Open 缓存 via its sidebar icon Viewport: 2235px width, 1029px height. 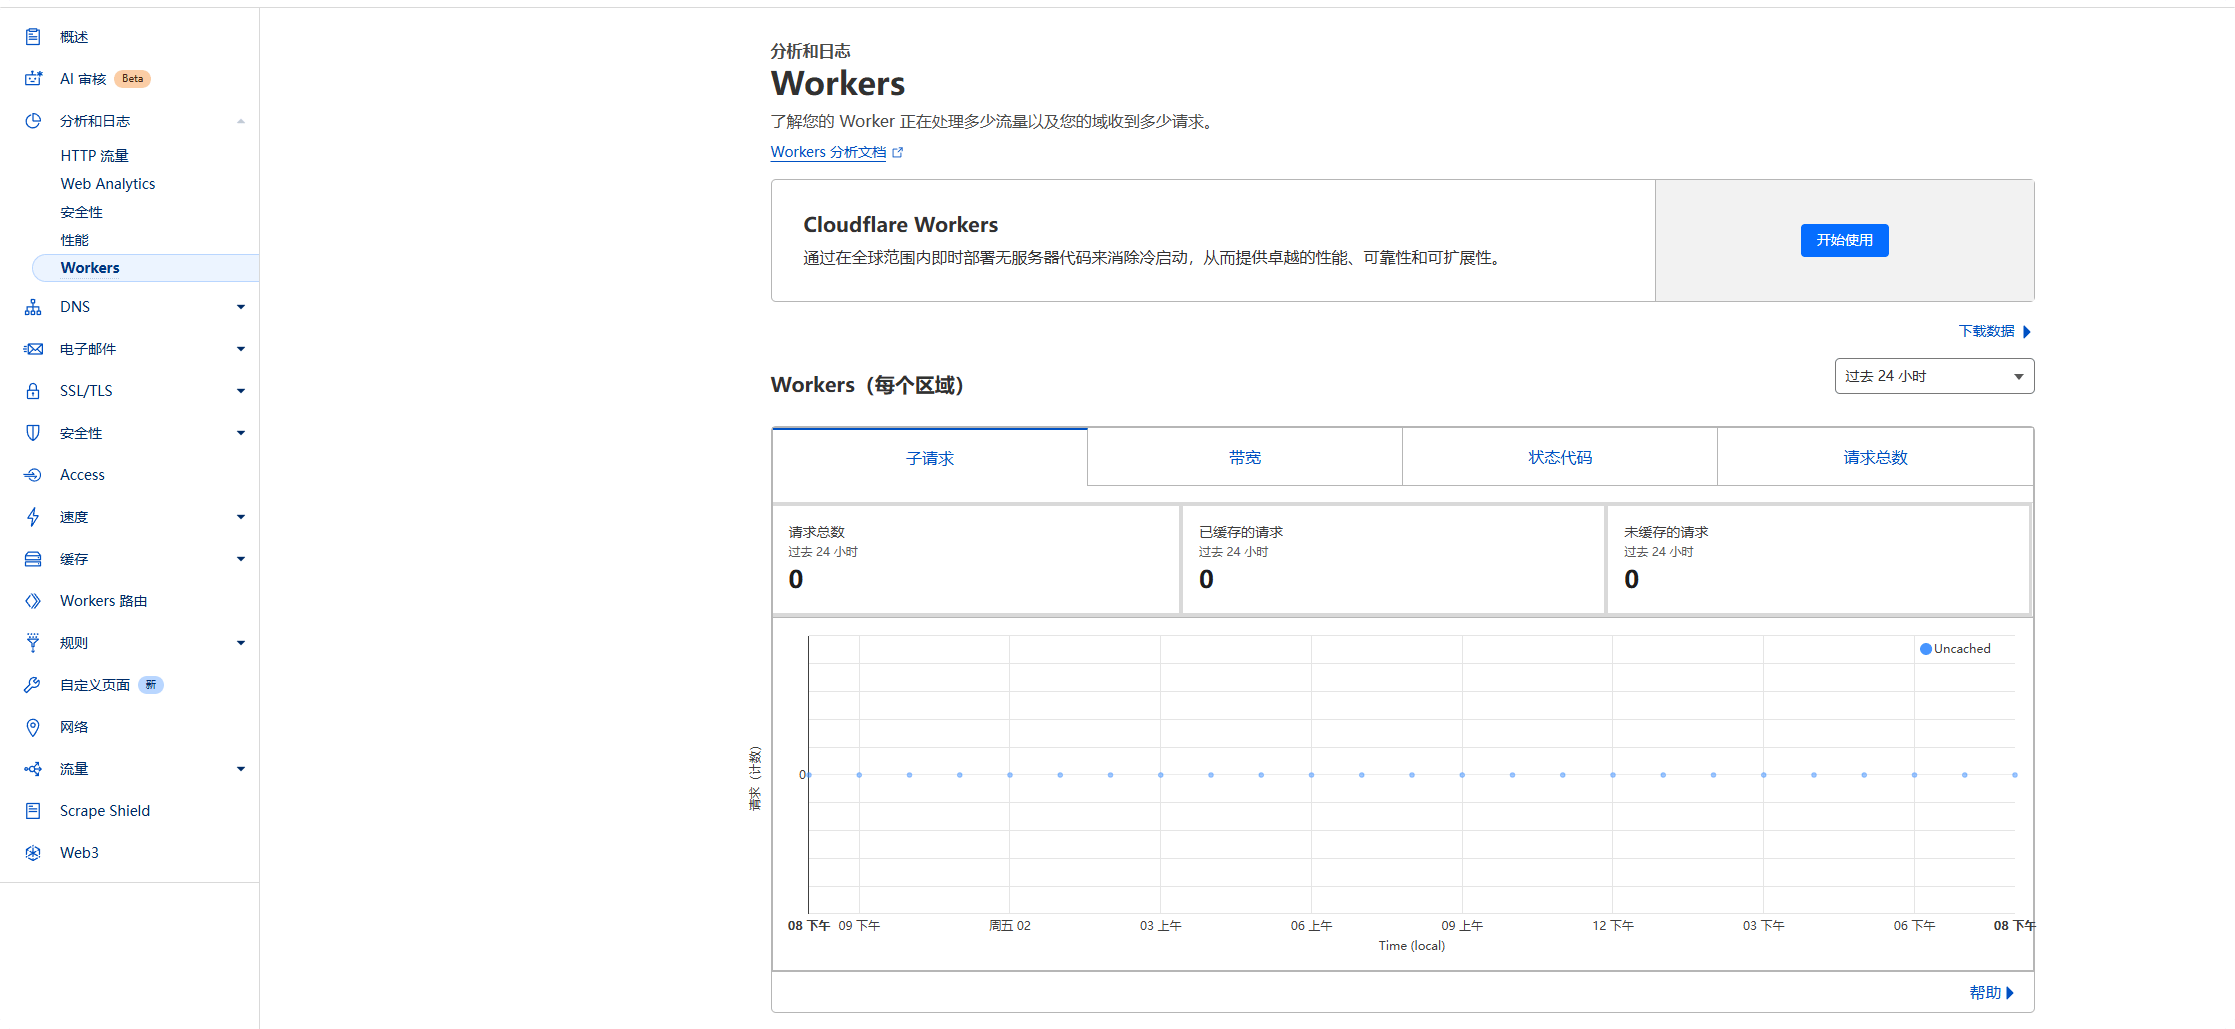coord(33,558)
